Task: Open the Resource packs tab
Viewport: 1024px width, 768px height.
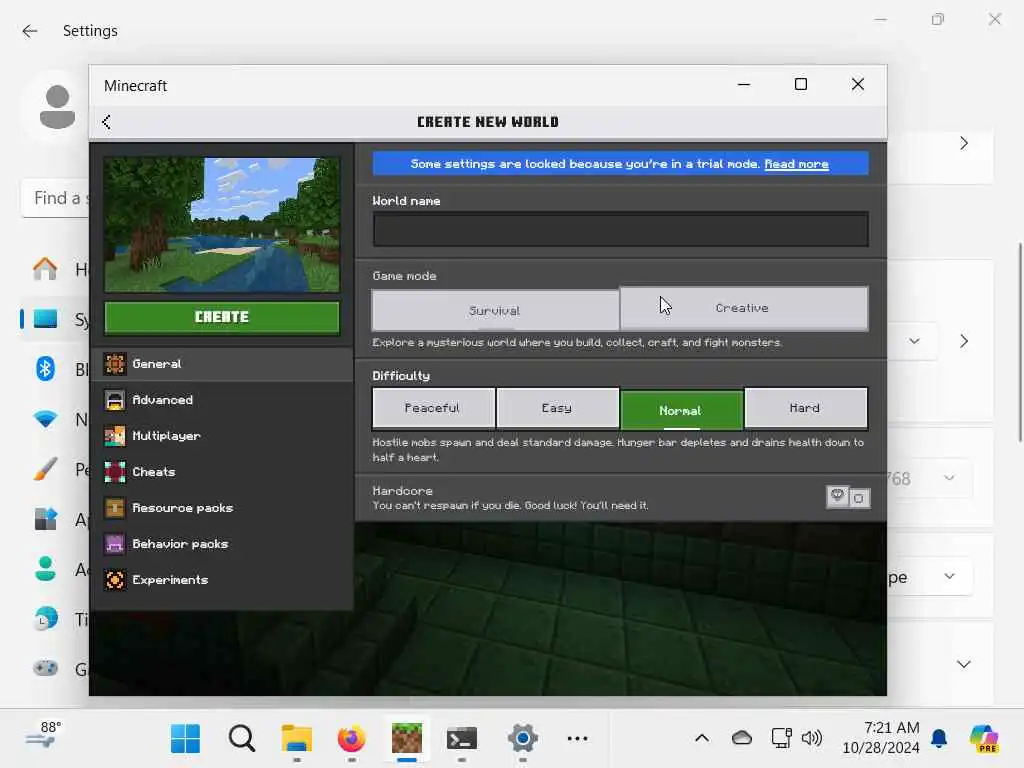Action: (222, 507)
